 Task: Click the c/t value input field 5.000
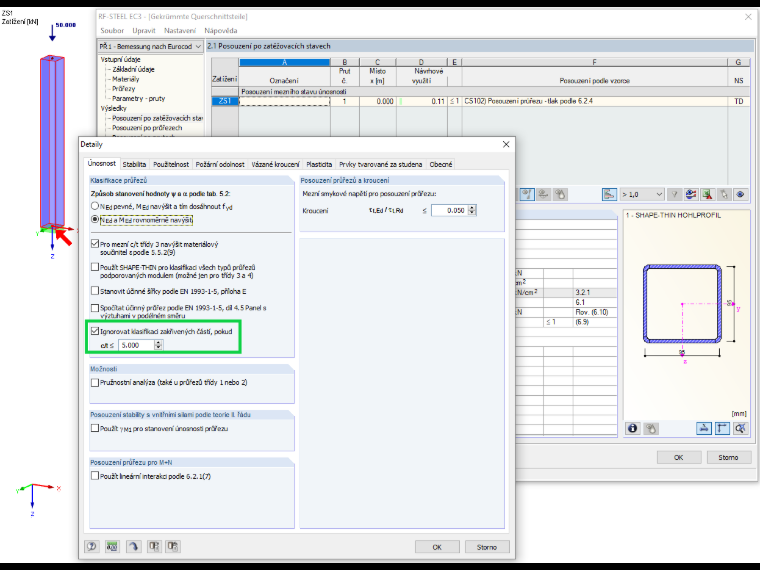point(136,345)
